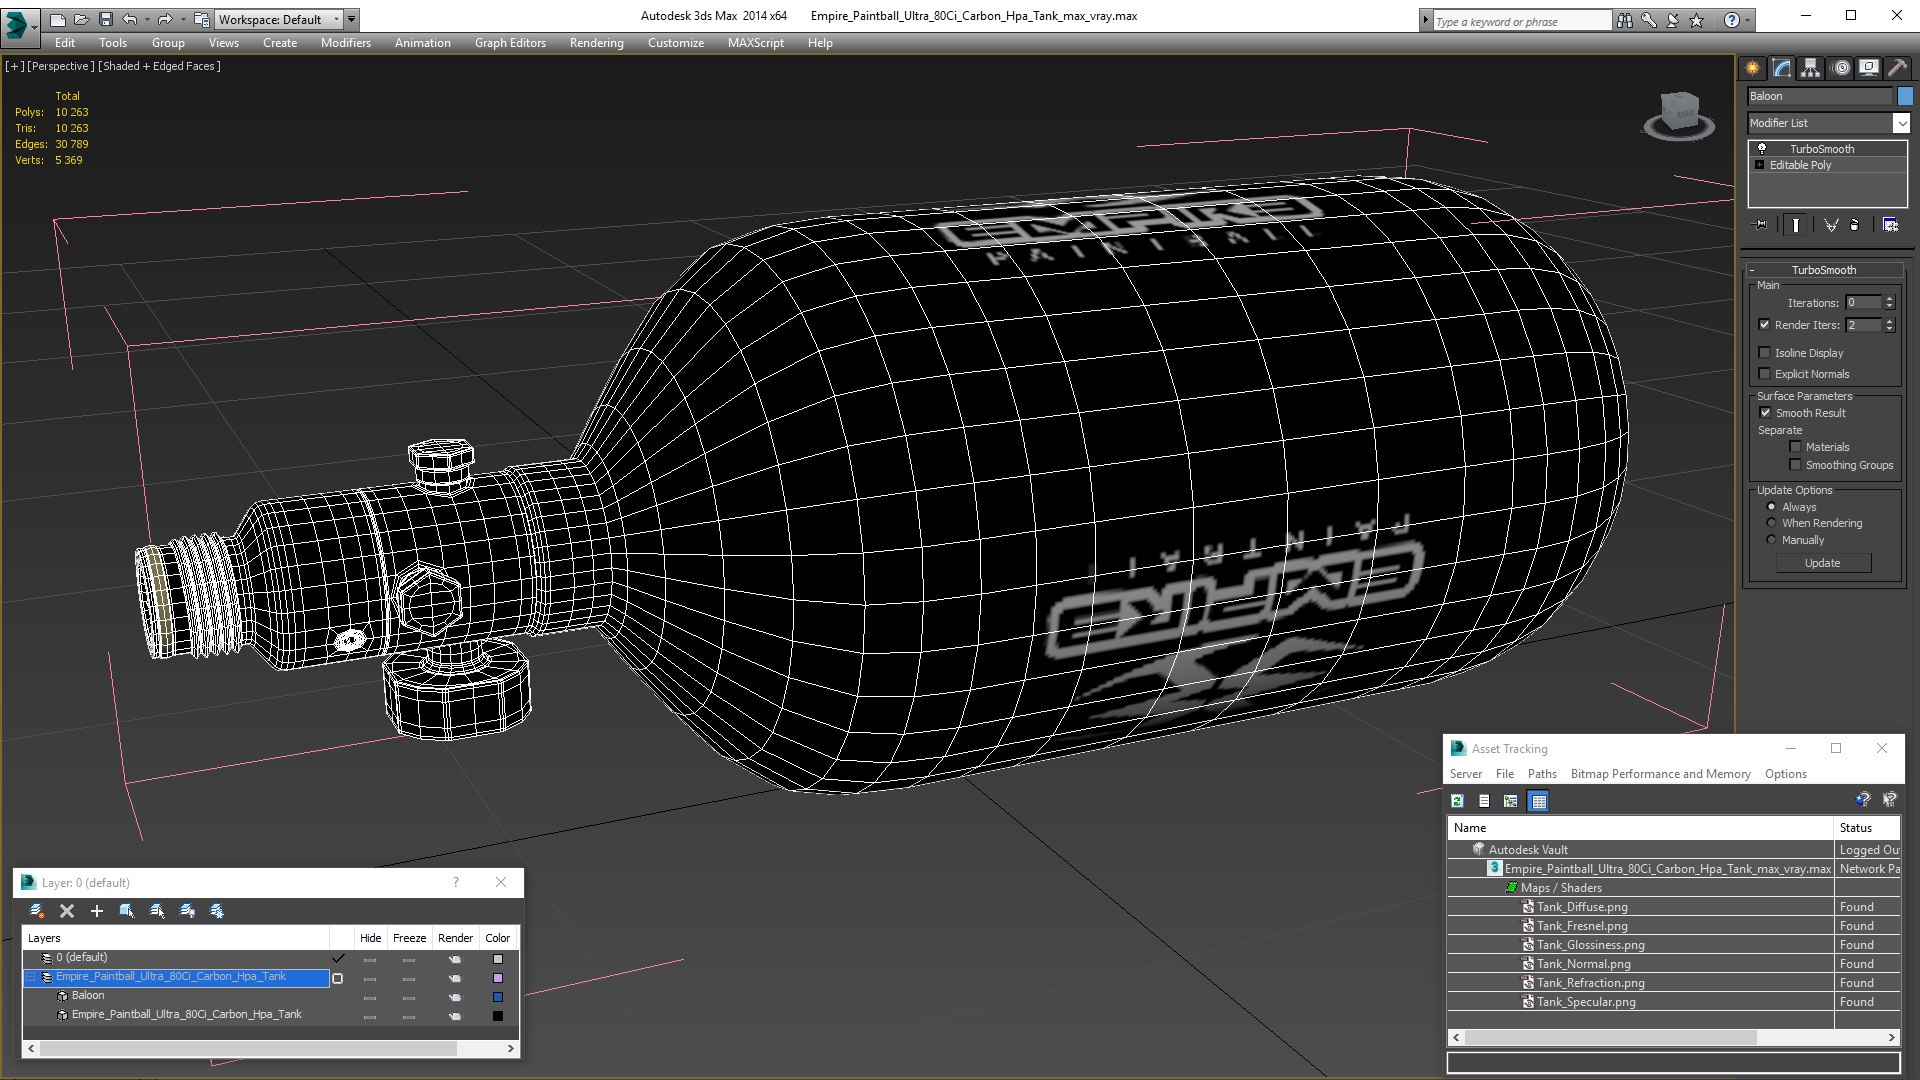The width and height of the screenshot is (1920, 1080).
Task: Expand the Editable Poly stack entry
Action: [1760, 165]
